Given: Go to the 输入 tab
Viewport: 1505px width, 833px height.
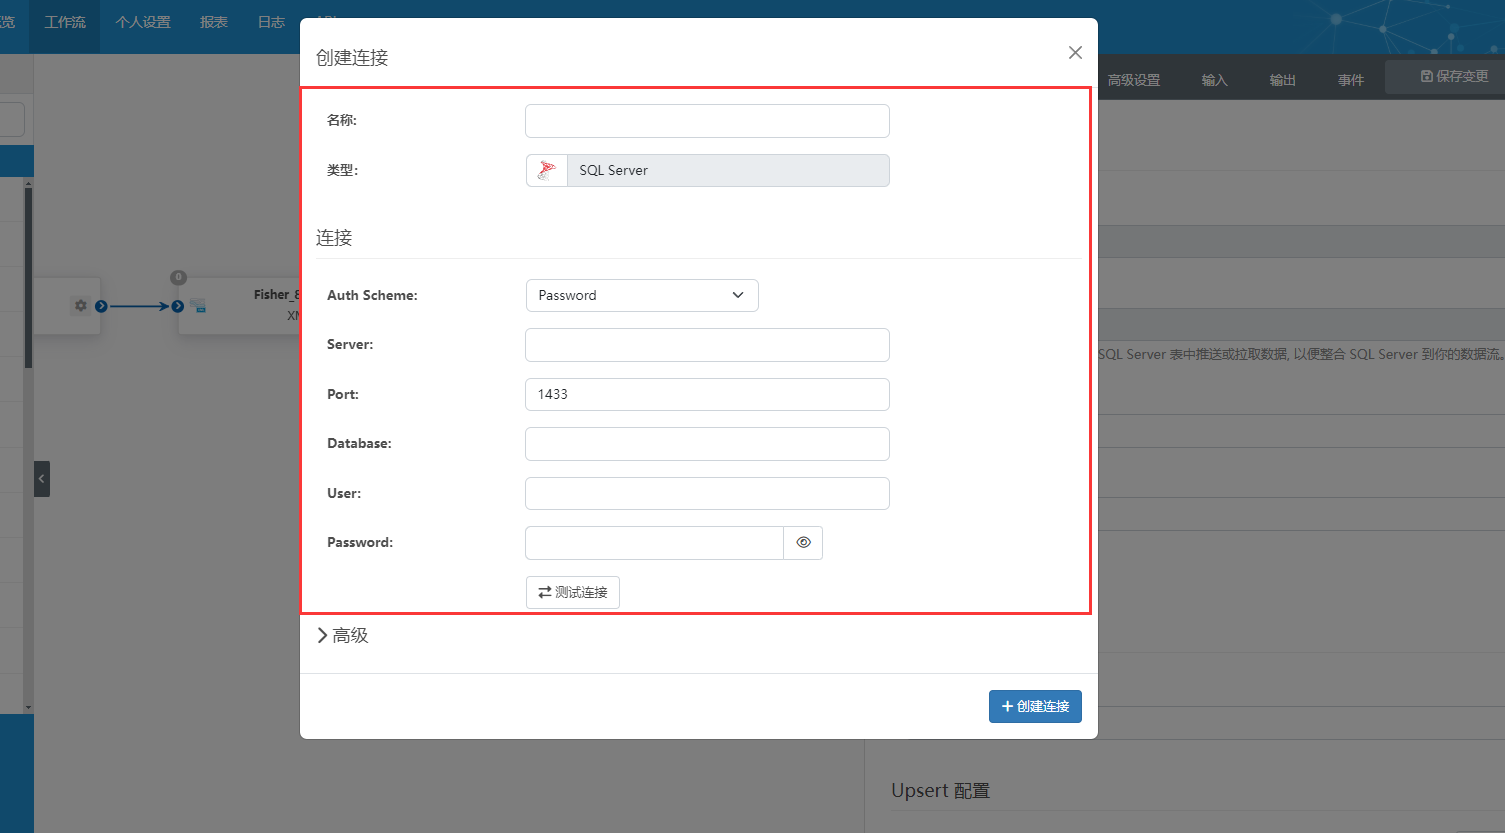Looking at the screenshot, I should (x=1214, y=80).
